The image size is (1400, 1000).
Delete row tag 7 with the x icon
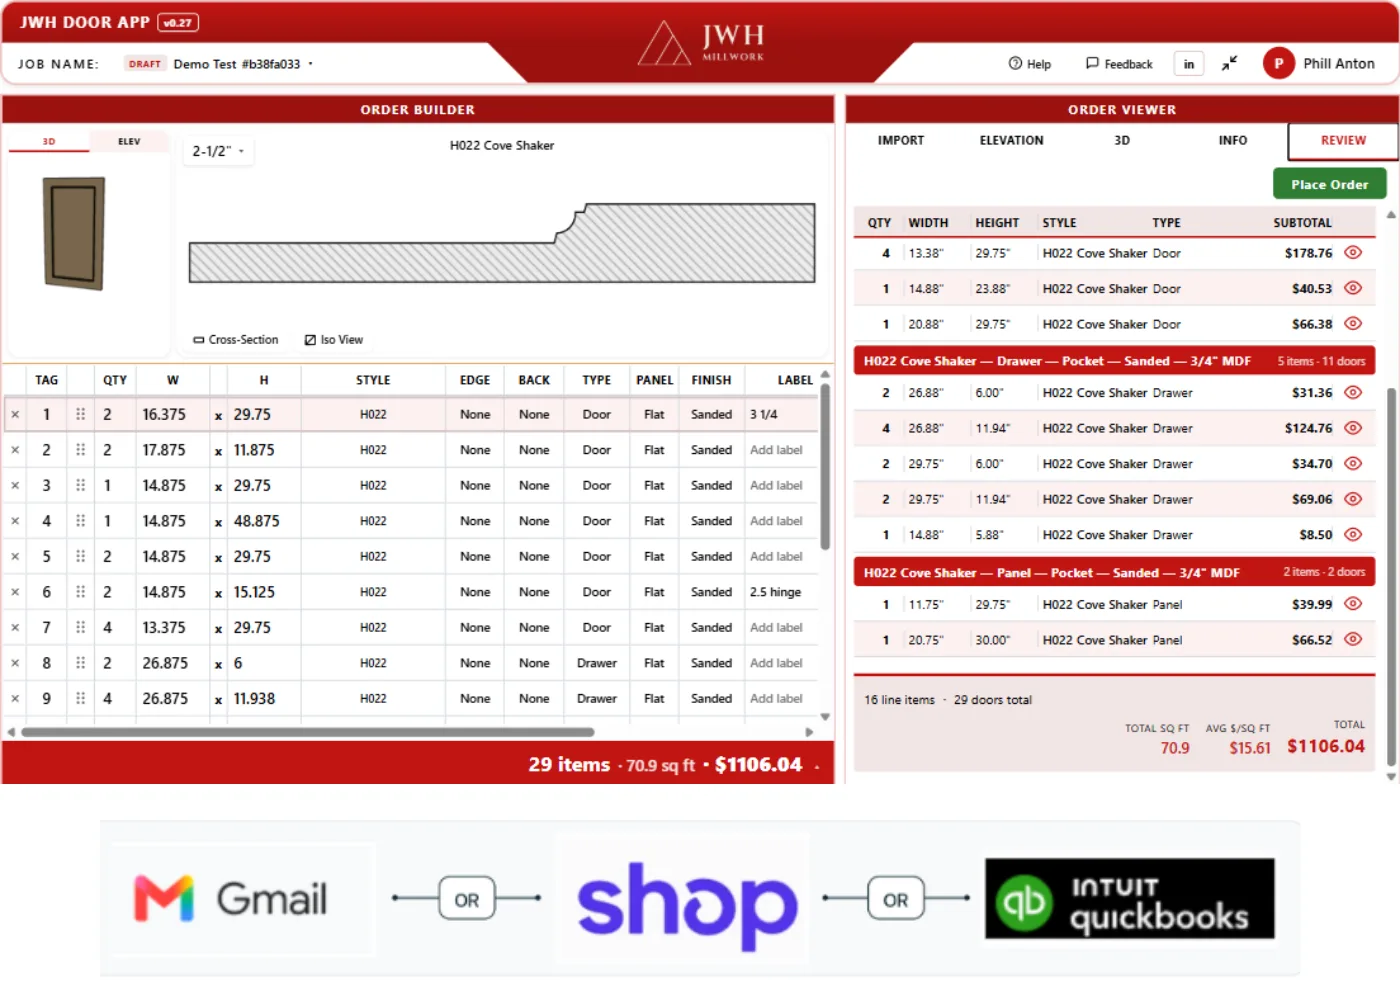click(x=15, y=628)
